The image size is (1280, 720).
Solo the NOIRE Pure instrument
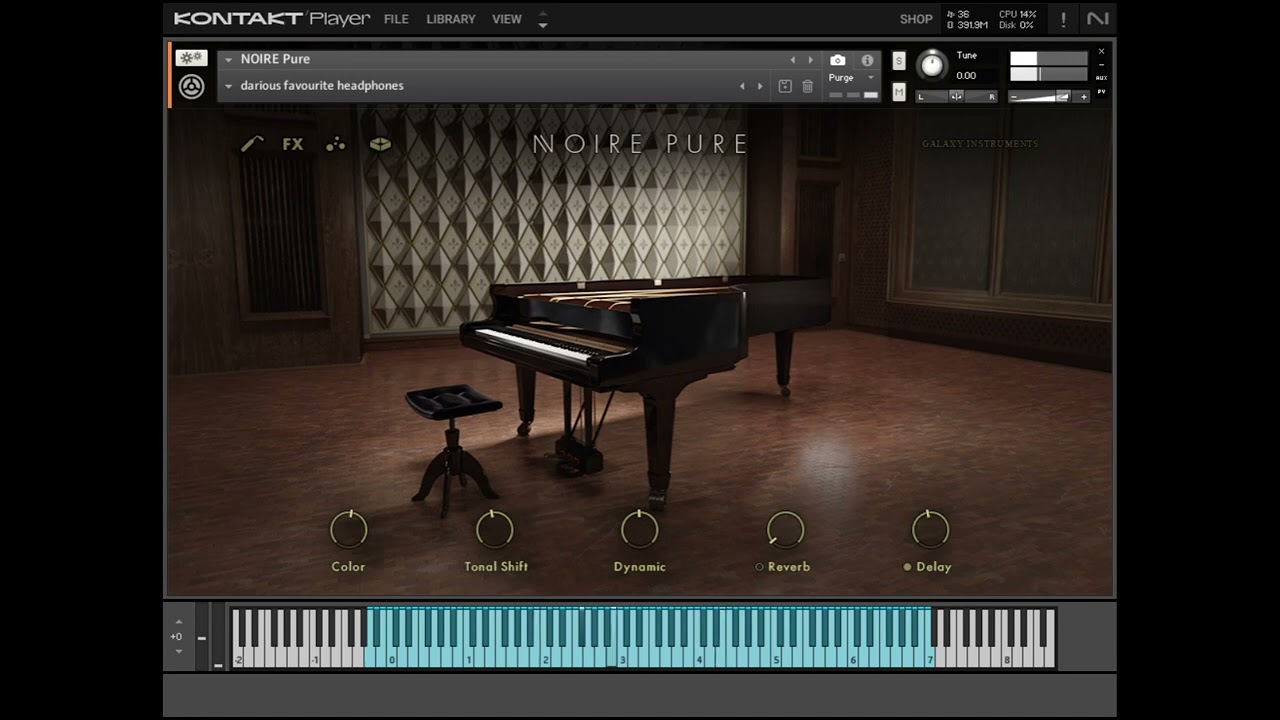pyautogui.click(x=899, y=61)
